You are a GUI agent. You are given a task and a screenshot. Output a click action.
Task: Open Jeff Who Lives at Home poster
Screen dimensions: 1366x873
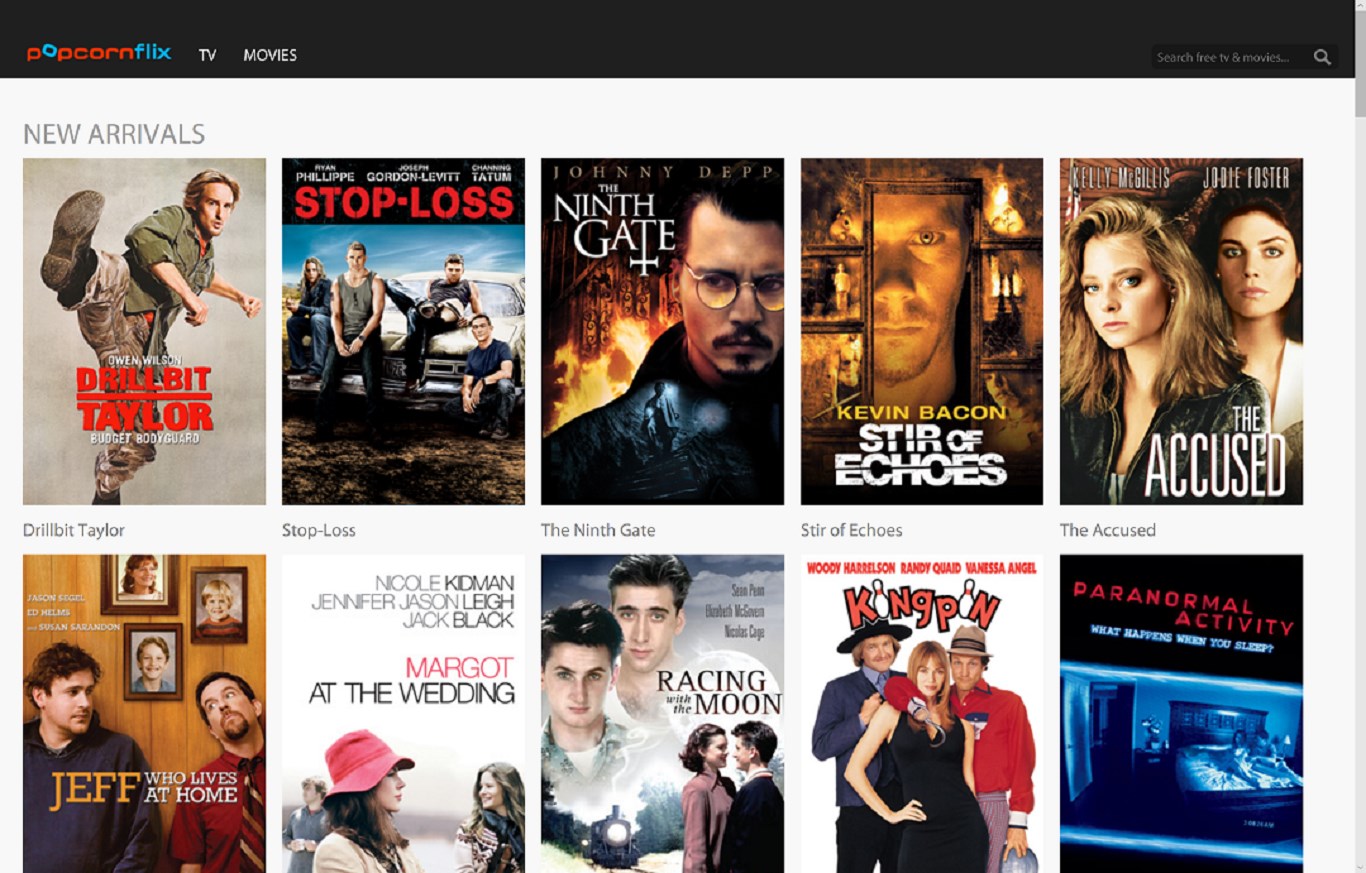coord(144,714)
